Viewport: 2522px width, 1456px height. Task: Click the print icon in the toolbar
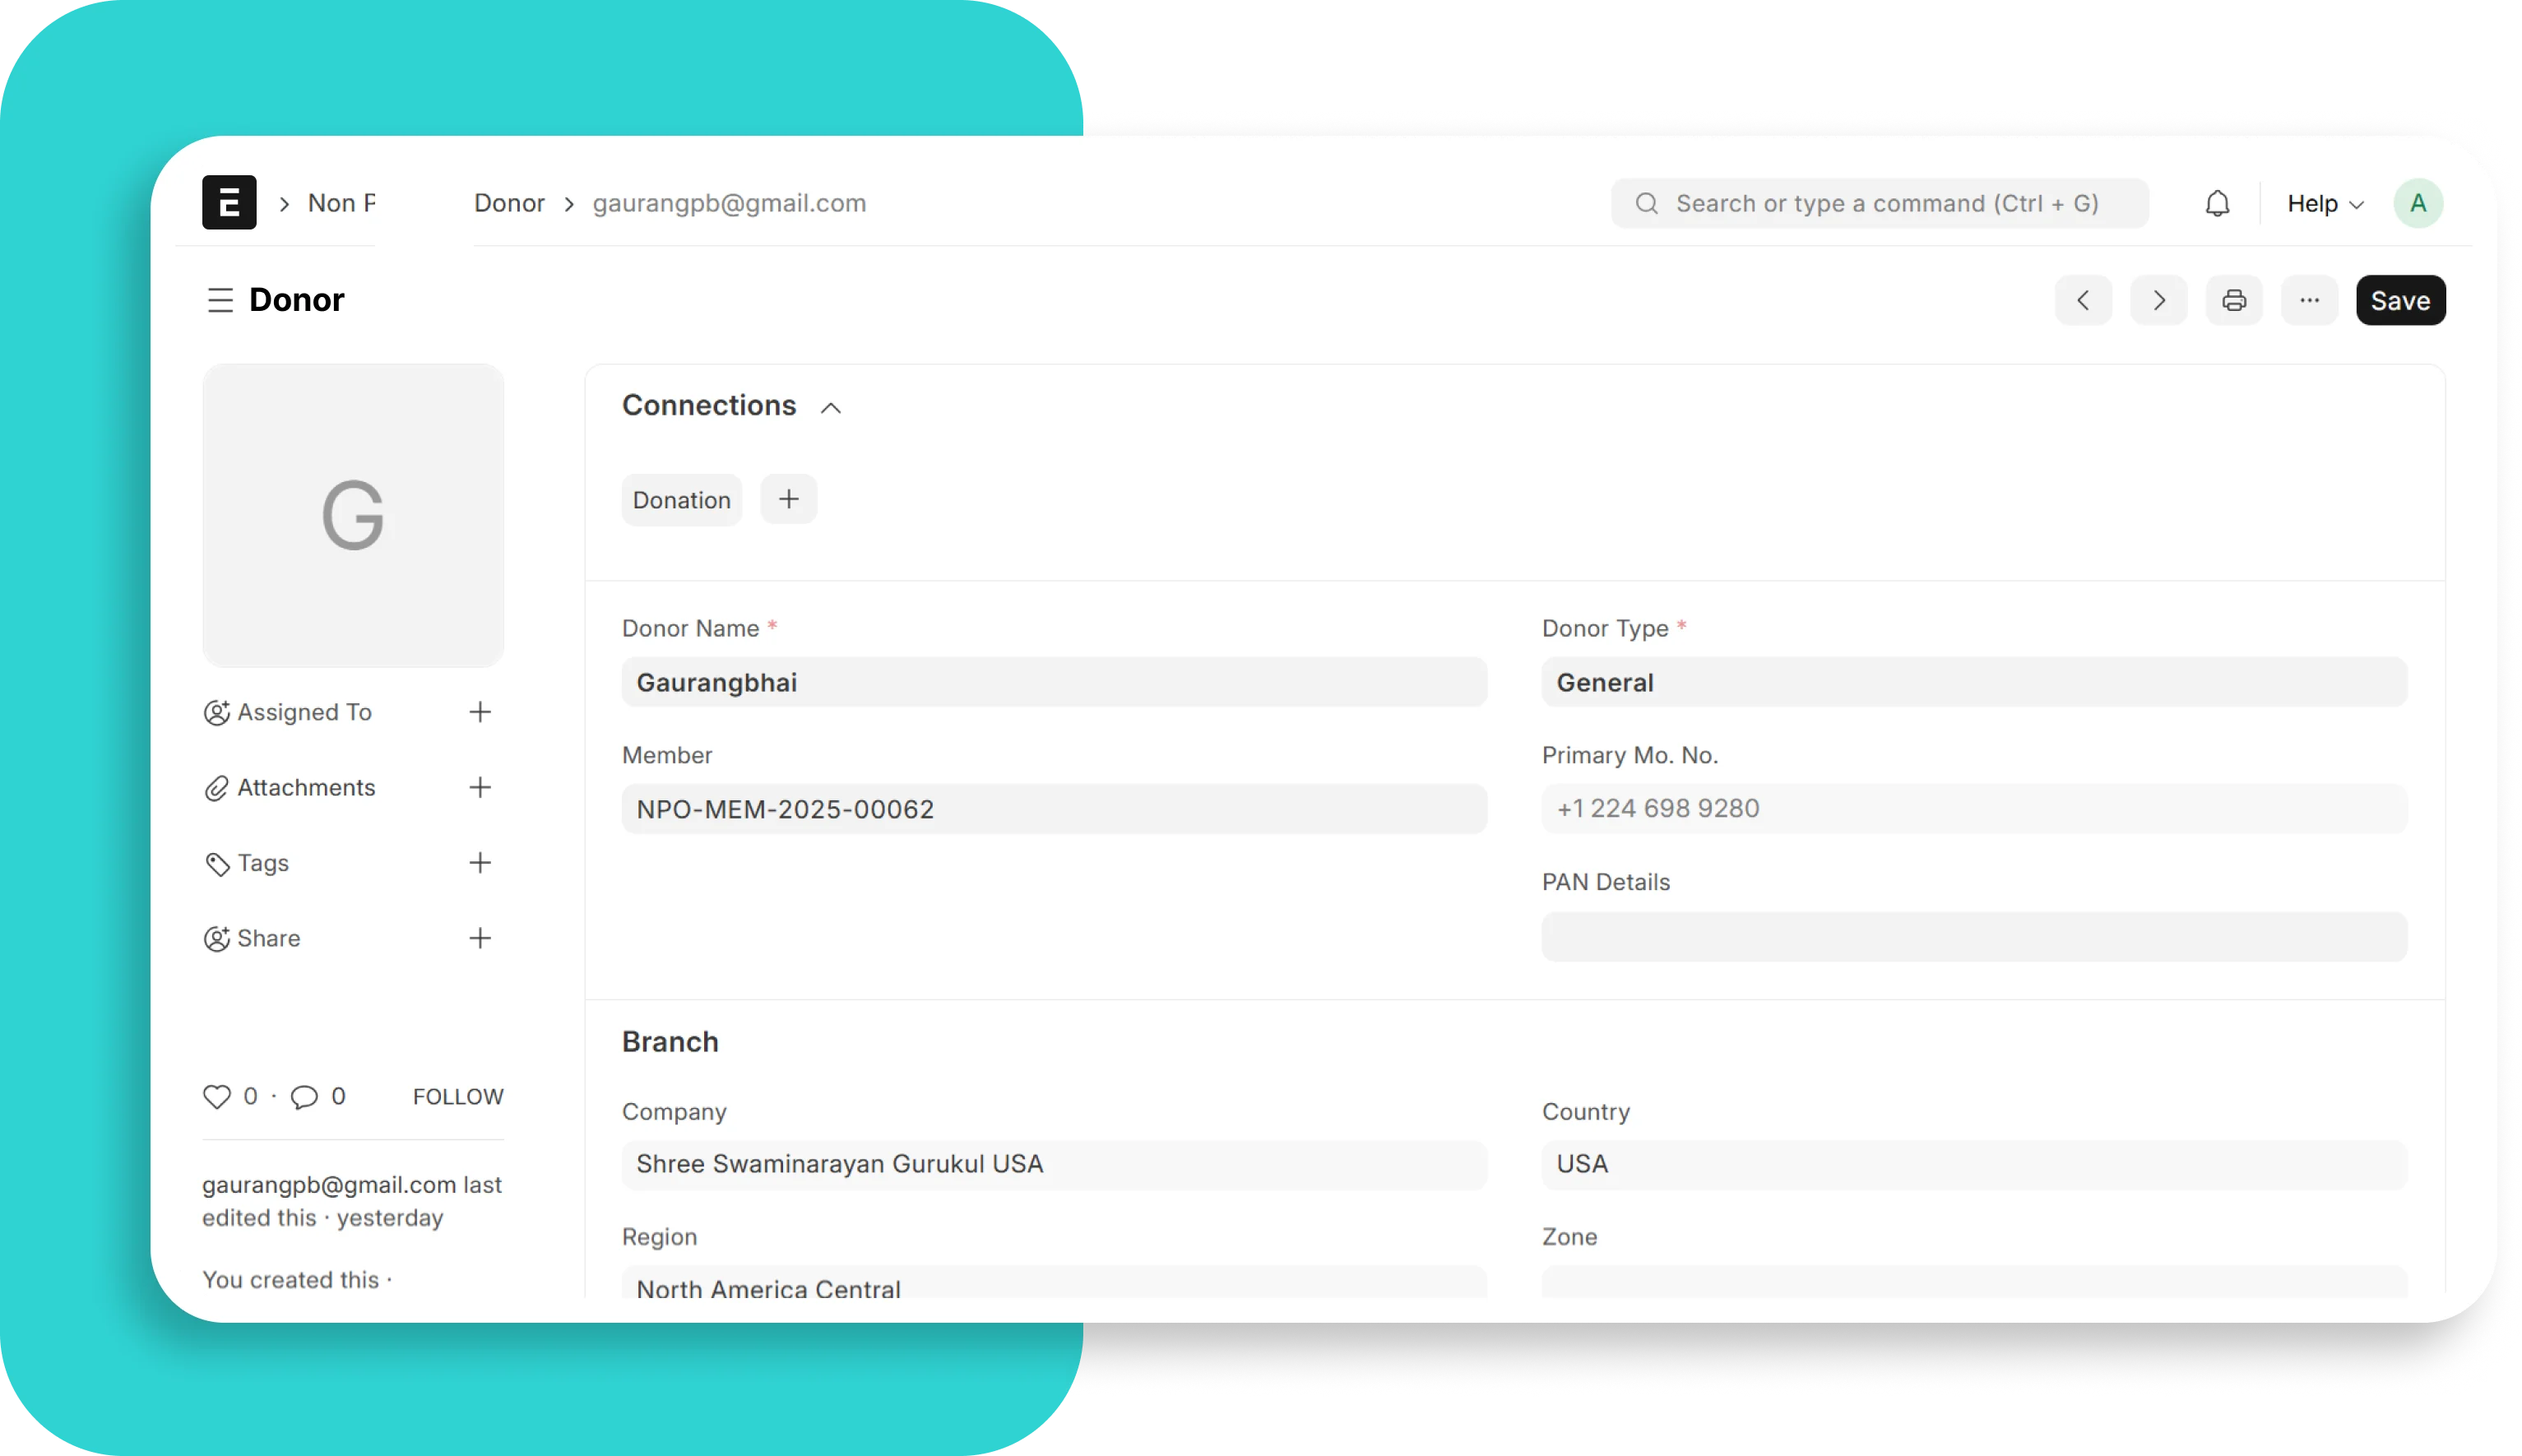pos(2234,300)
